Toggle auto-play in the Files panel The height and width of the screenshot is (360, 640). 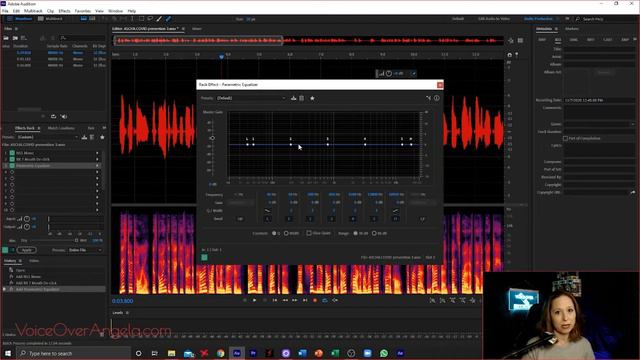[x=64, y=116]
